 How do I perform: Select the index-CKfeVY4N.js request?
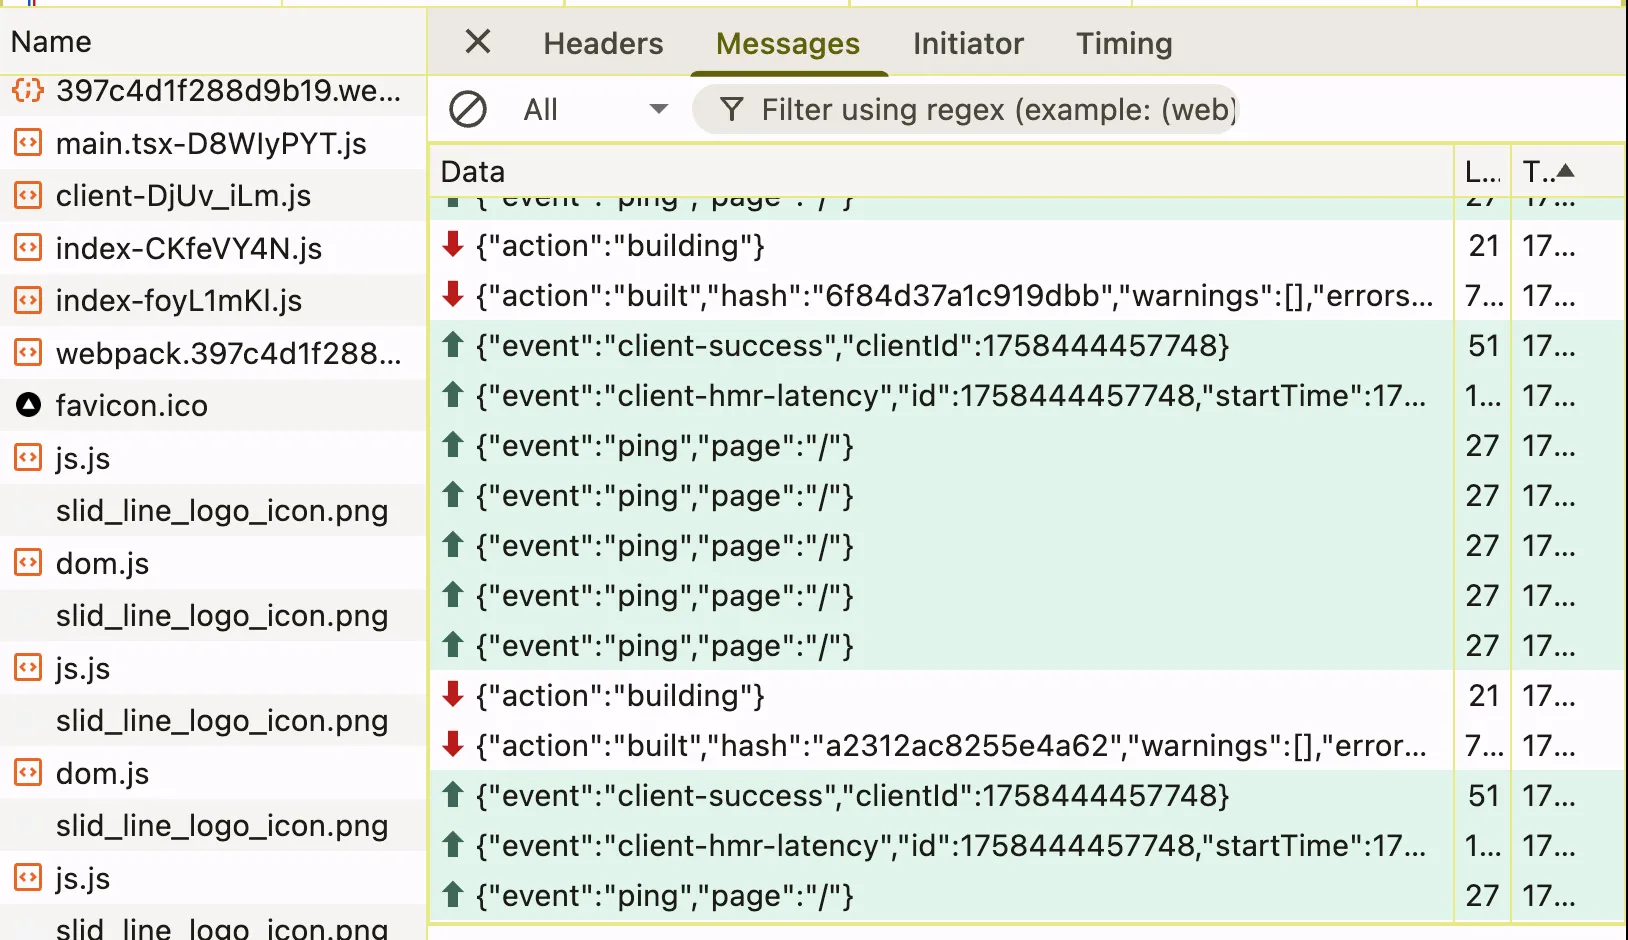[189, 248]
